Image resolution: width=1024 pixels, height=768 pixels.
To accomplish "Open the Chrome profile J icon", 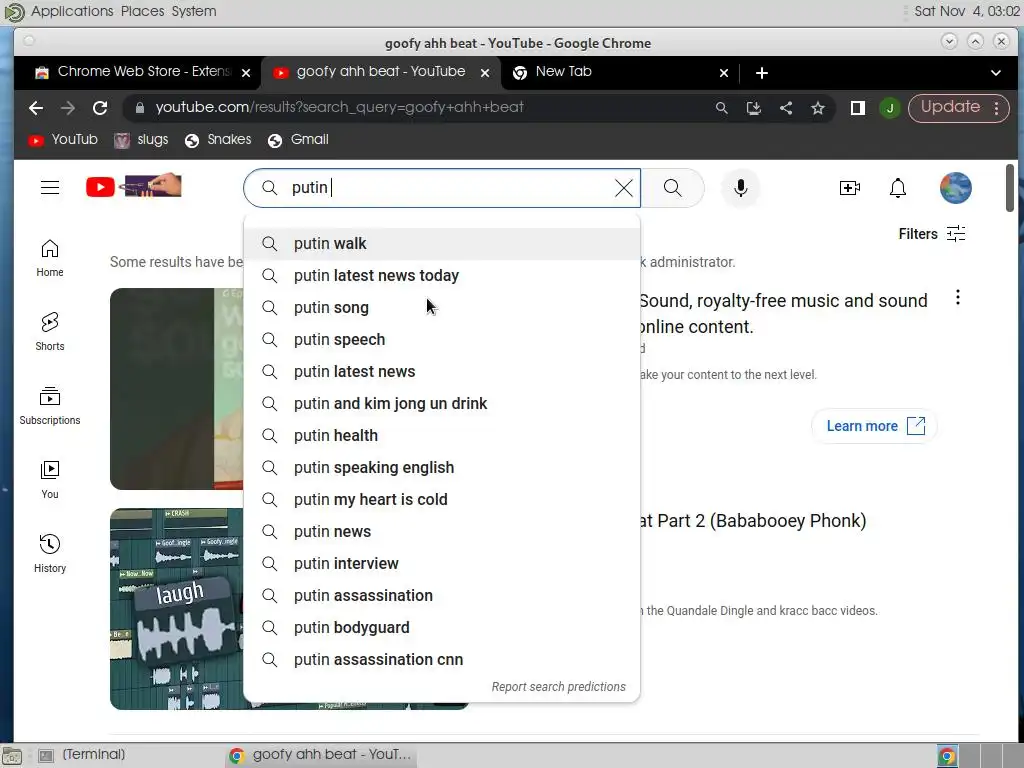I will click(889, 108).
